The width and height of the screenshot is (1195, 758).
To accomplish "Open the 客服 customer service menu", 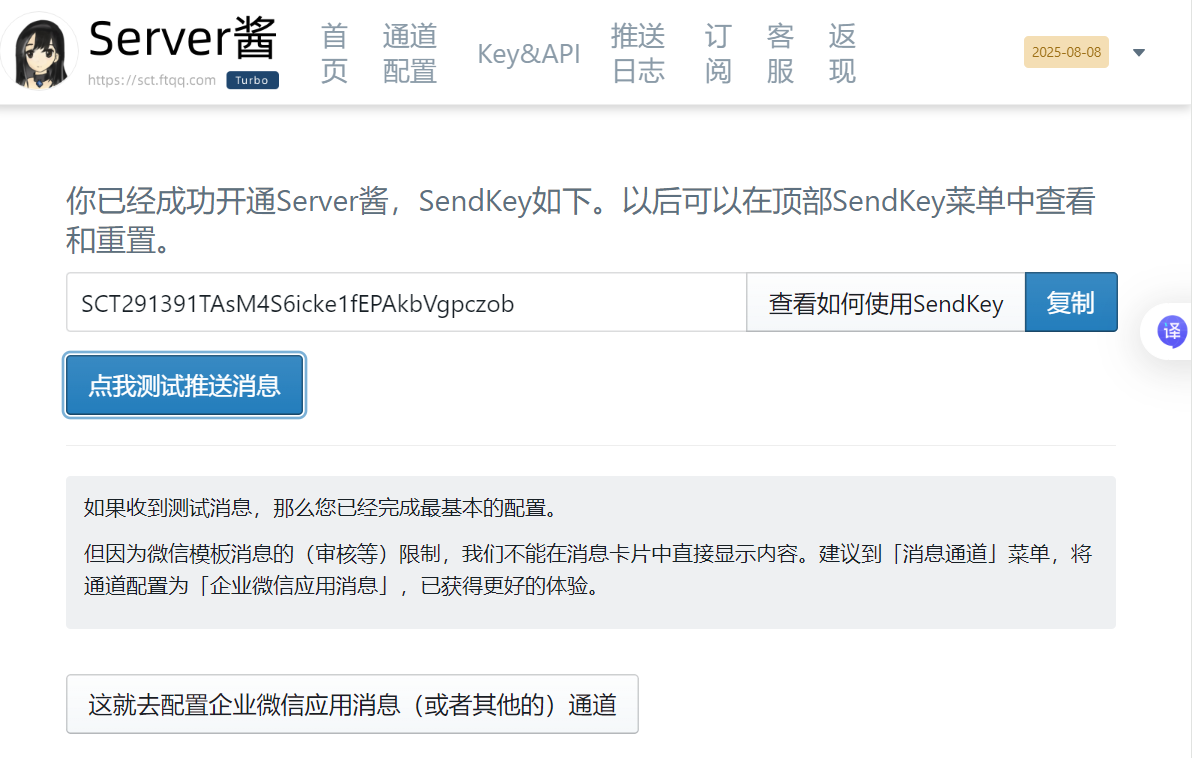I will click(780, 53).
